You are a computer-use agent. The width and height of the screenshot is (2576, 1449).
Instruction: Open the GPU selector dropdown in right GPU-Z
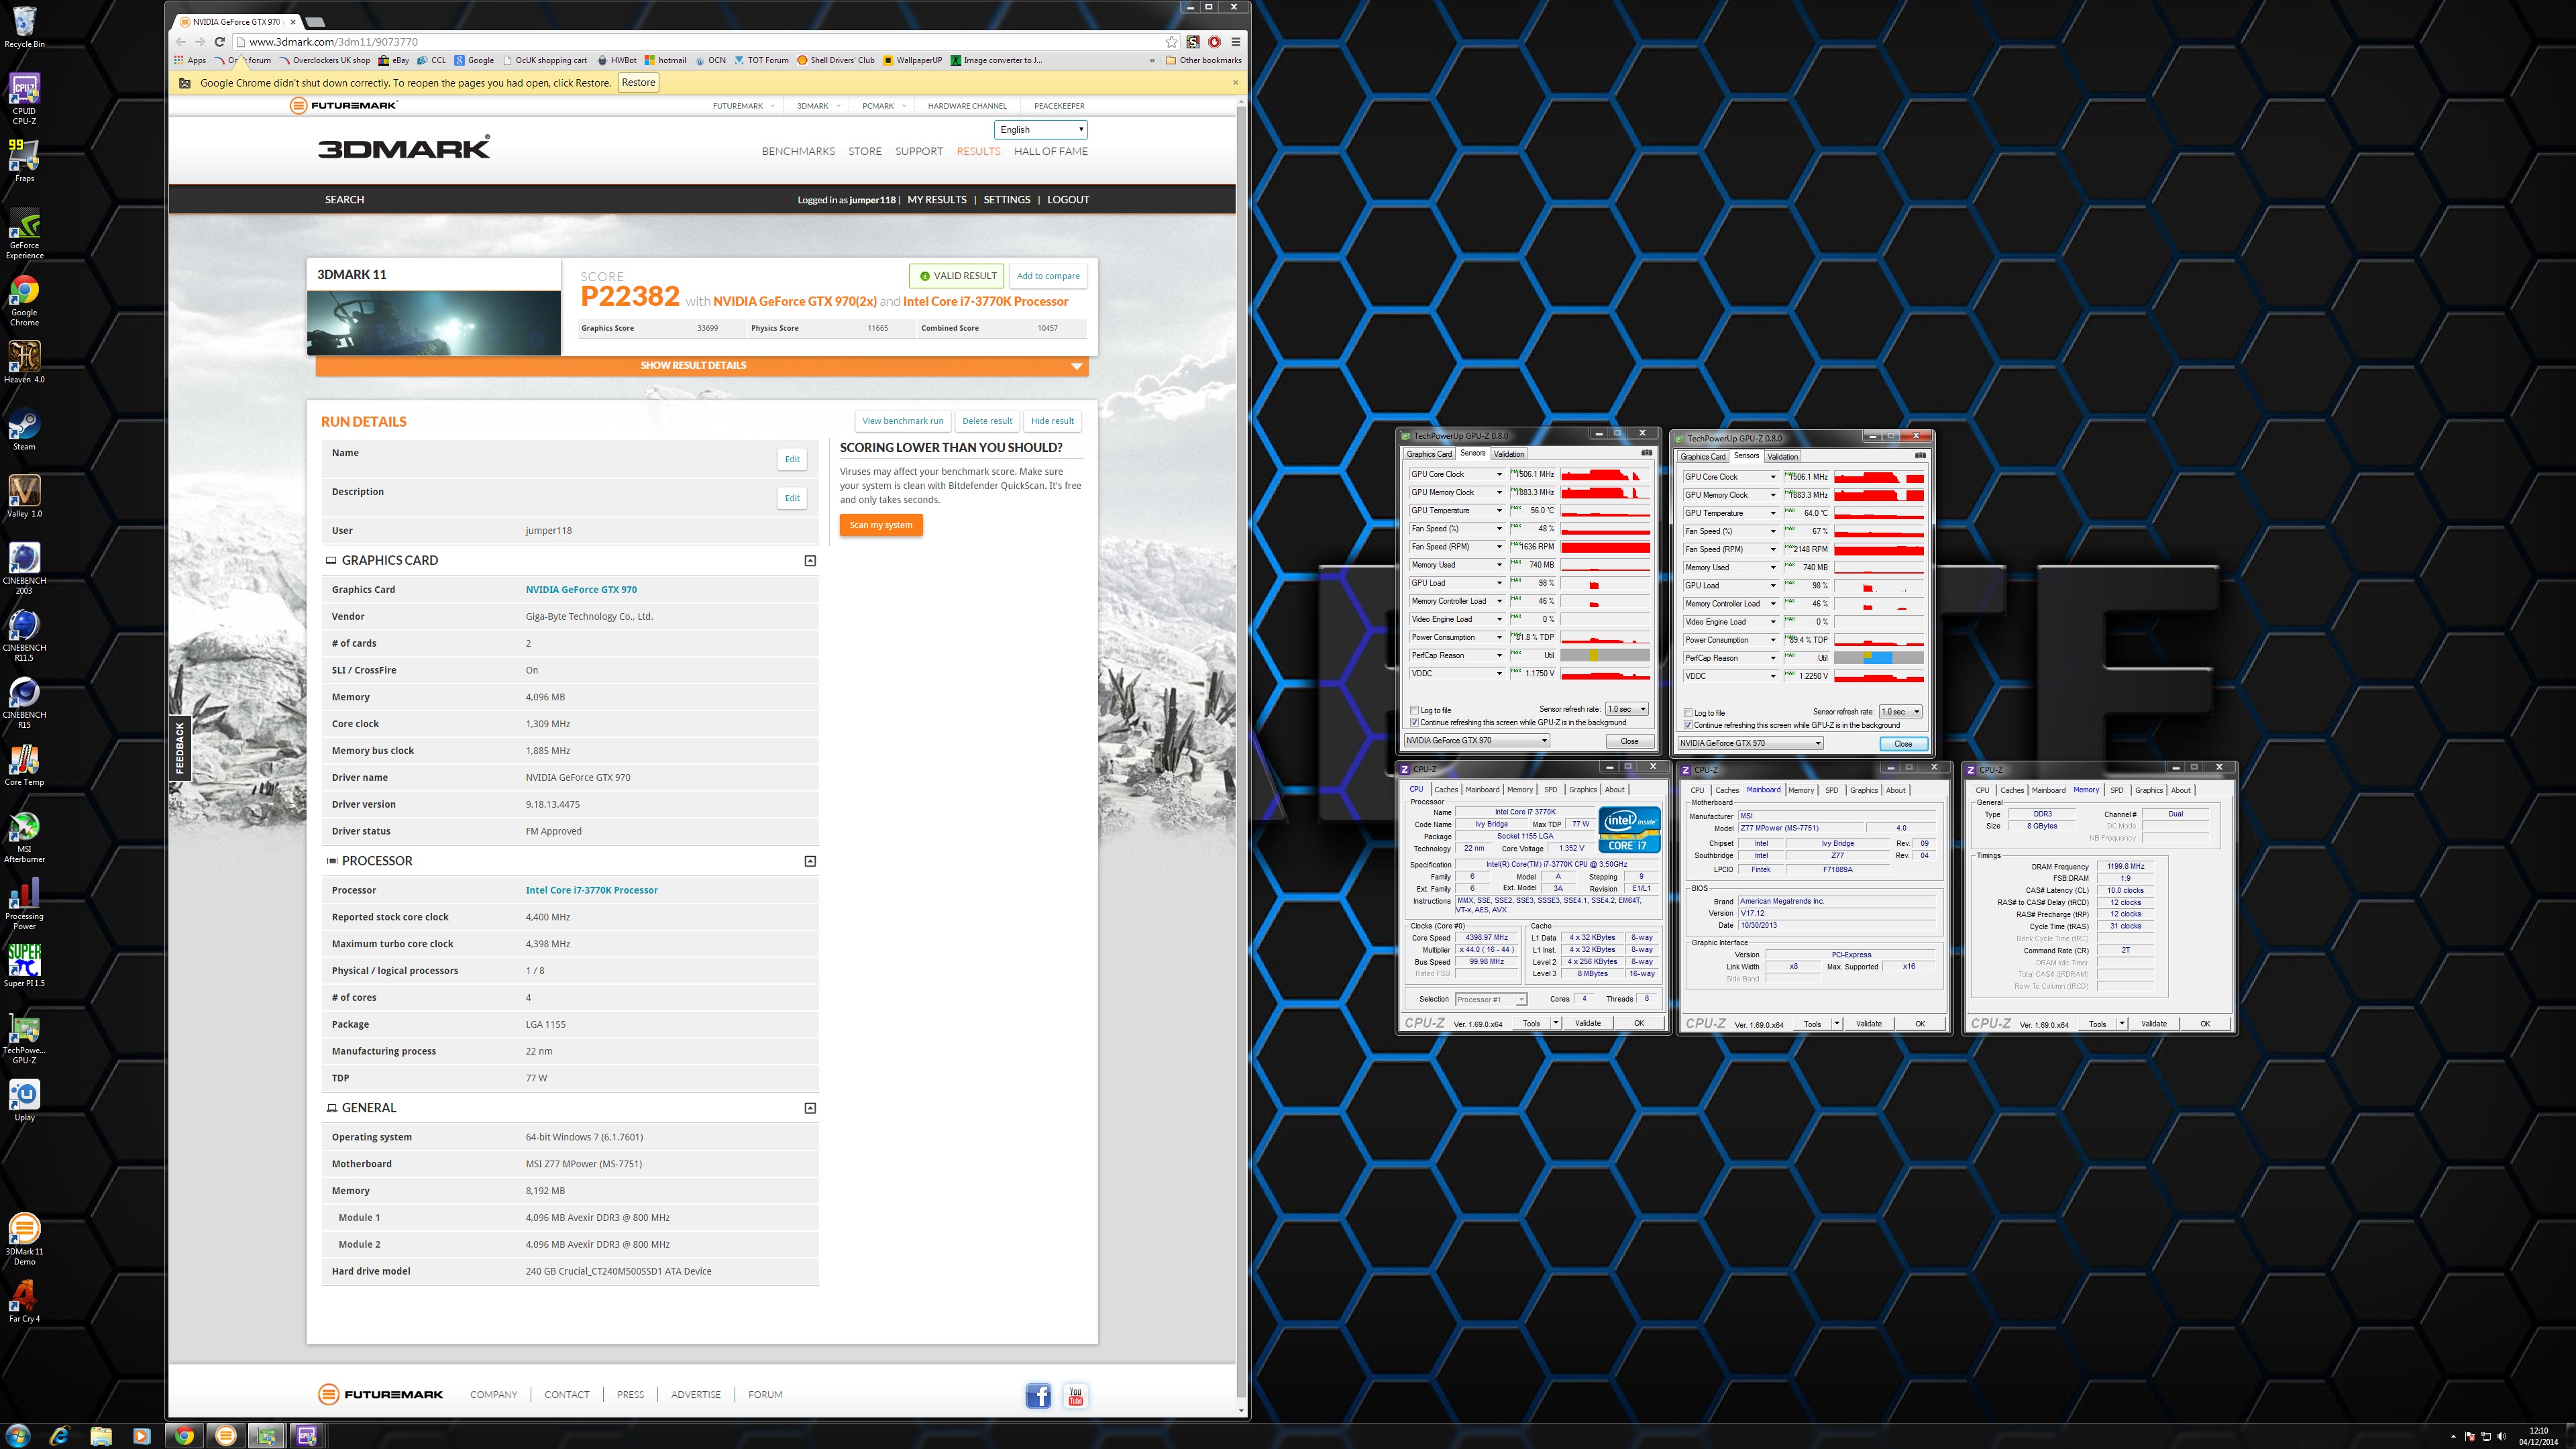coord(1750,743)
